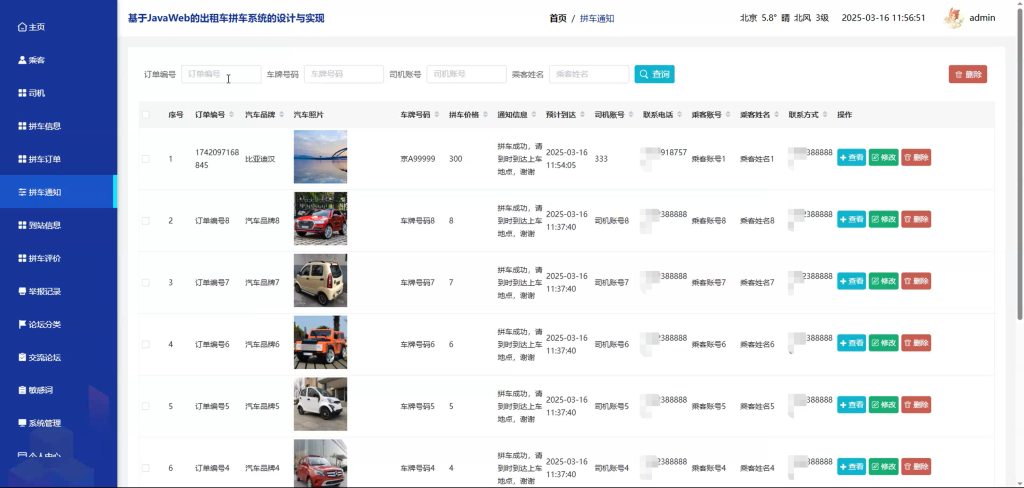The width and height of the screenshot is (1024, 488).
Task: Focus the 乘客姓名 search field
Action: (x=589, y=74)
